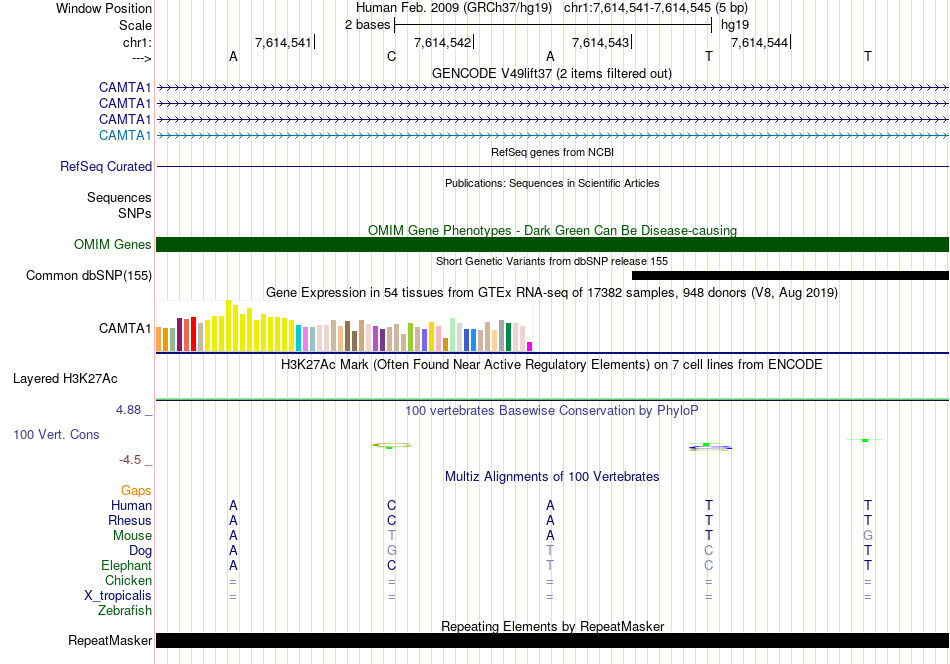Click the RefSeq Curated track label
The height and width of the screenshot is (664, 950).
click(x=105, y=166)
